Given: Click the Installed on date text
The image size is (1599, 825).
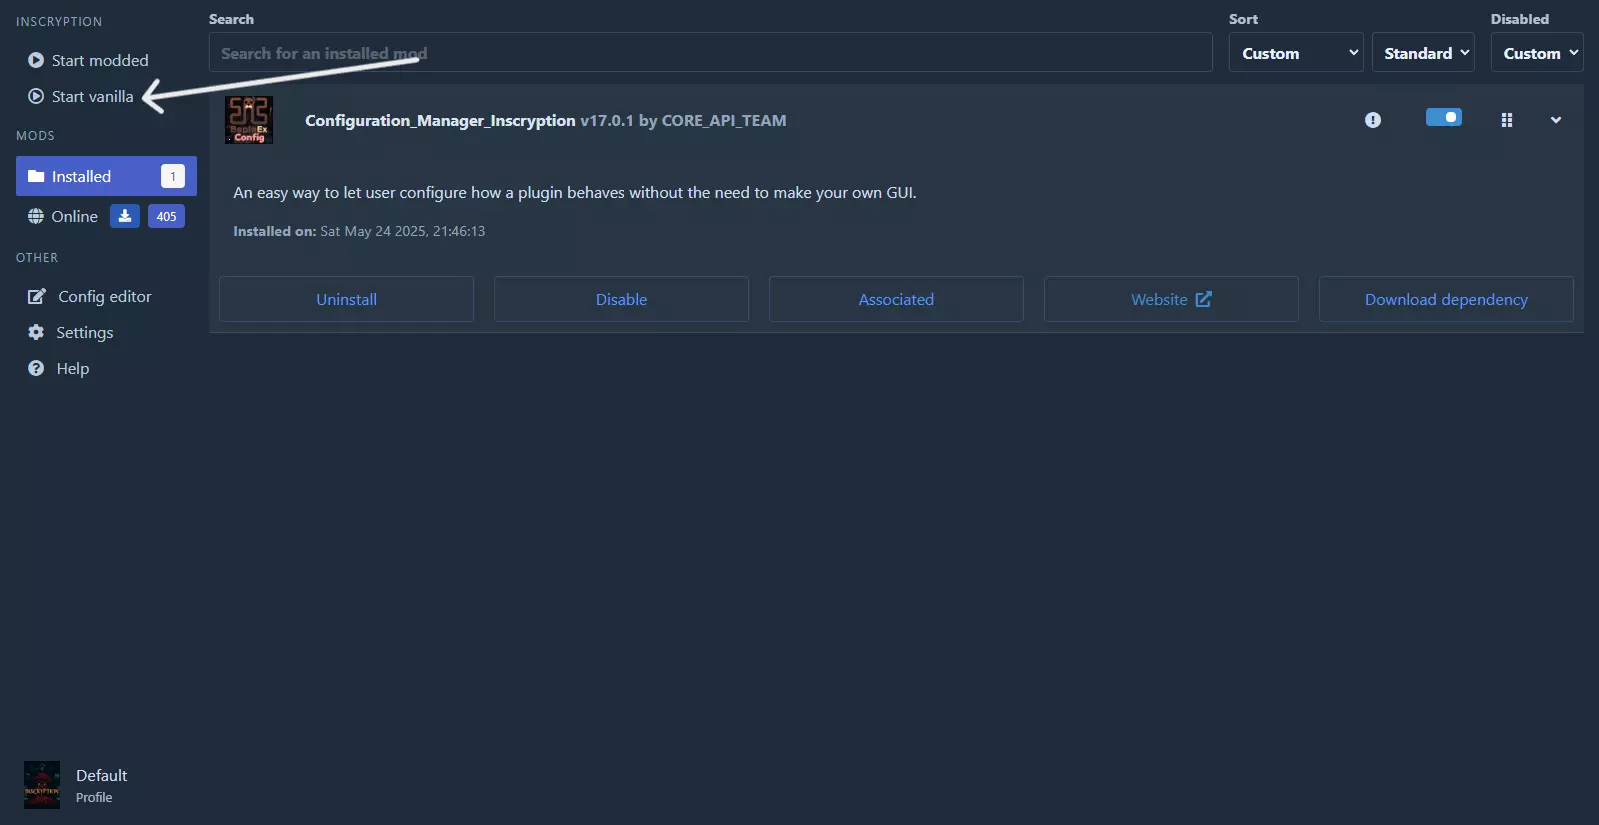Looking at the screenshot, I should pyautogui.click(x=359, y=231).
